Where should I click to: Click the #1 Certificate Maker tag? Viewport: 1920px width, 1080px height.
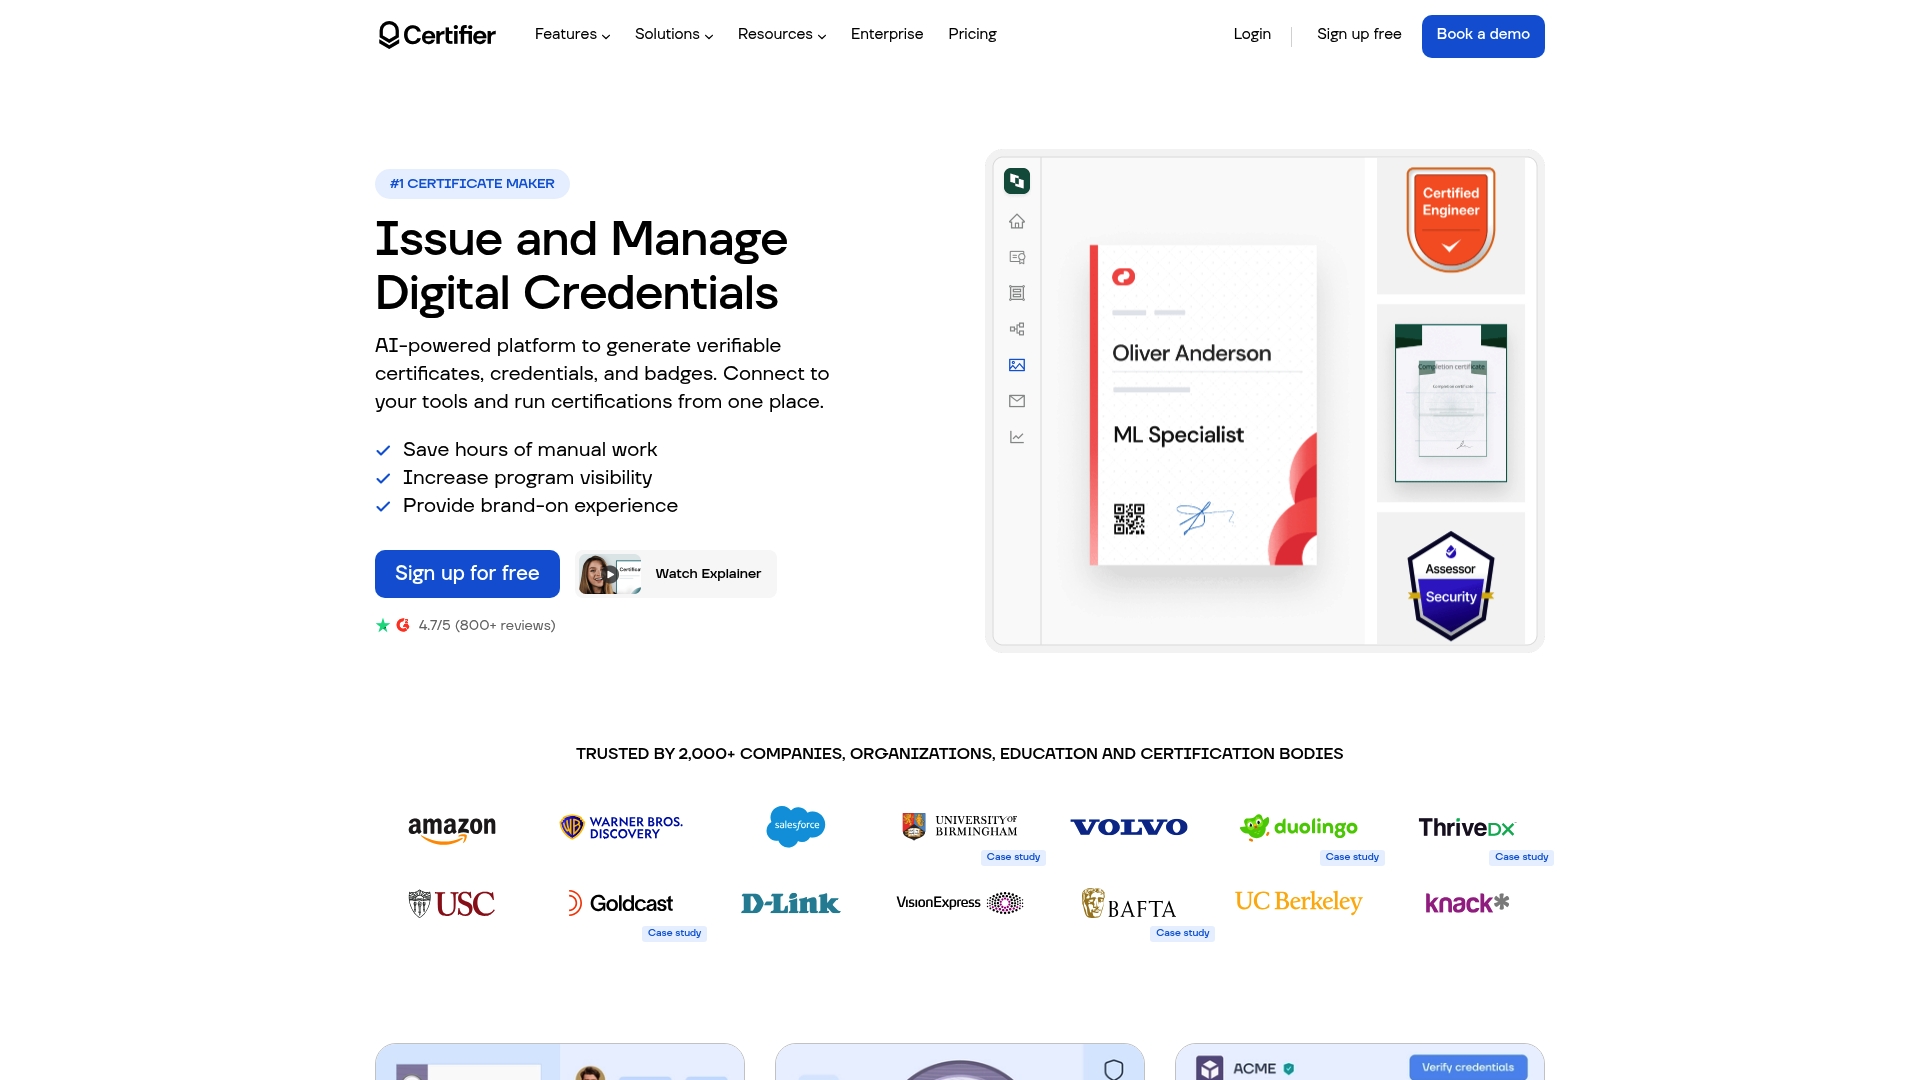tap(472, 184)
